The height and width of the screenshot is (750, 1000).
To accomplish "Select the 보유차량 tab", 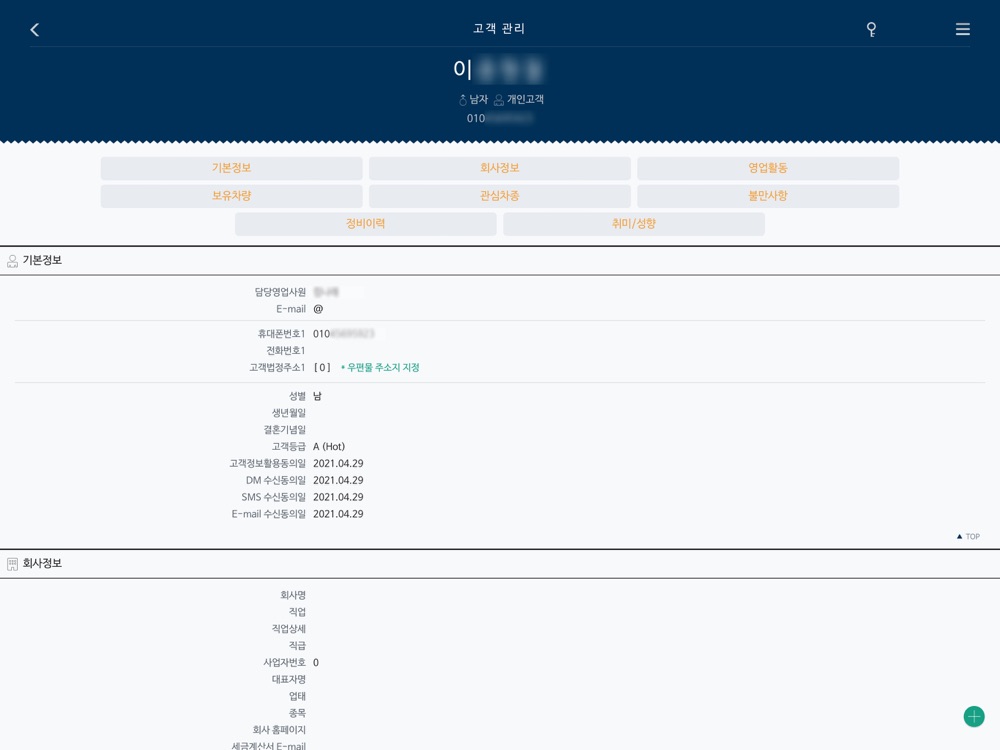I will coord(231,196).
